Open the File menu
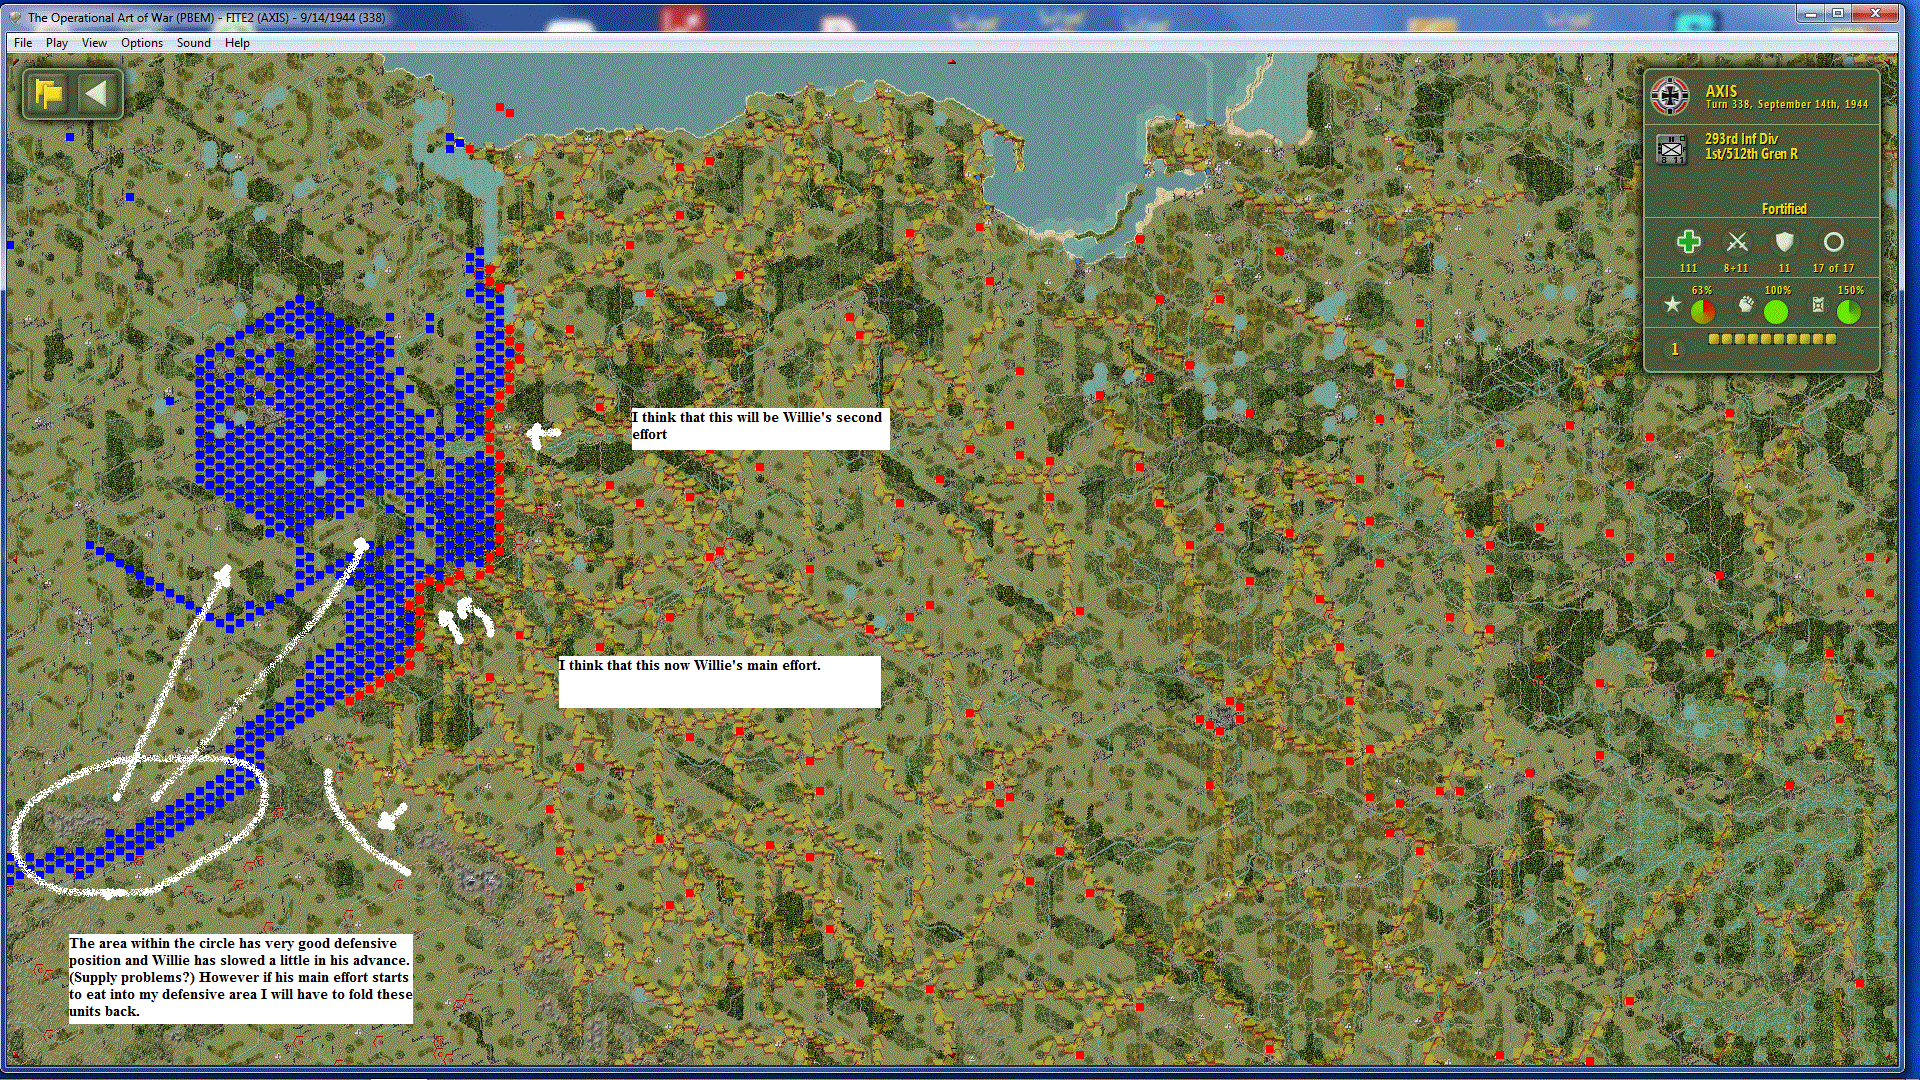The height and width of the screenshot is (1080, 1920). (x=23, y=43)
